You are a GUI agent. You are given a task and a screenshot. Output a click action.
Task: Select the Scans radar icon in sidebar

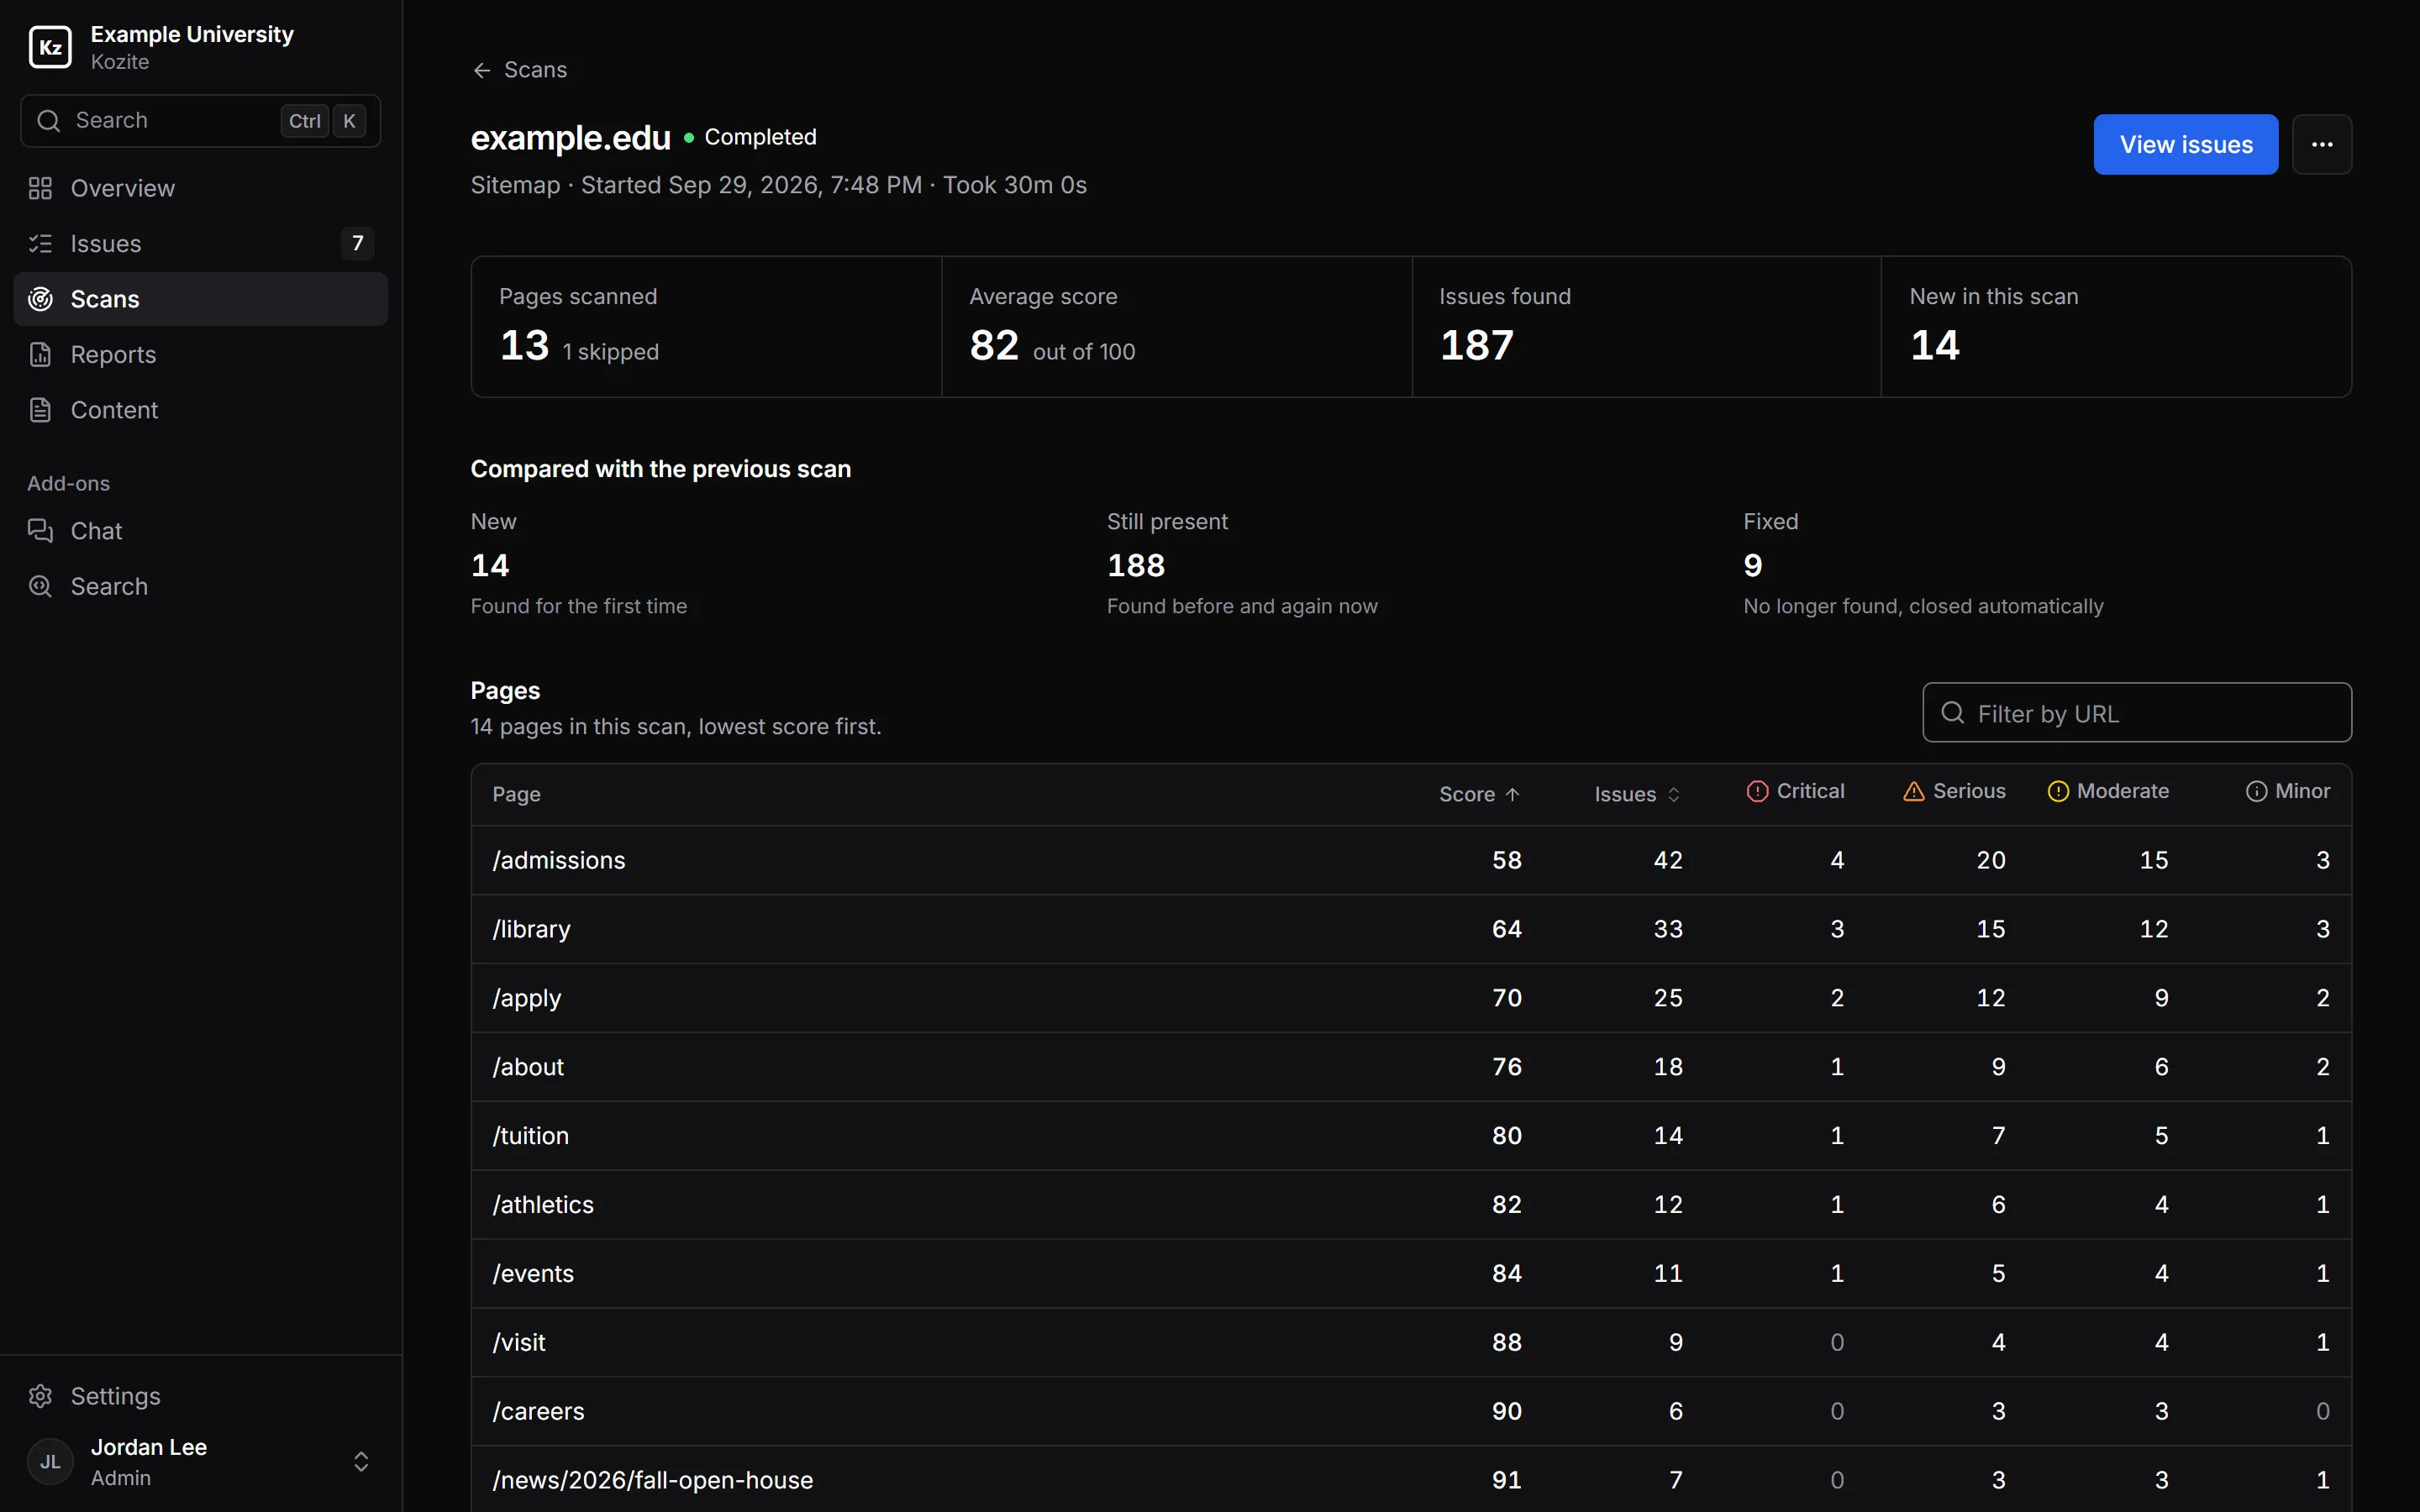coord(40,299)
